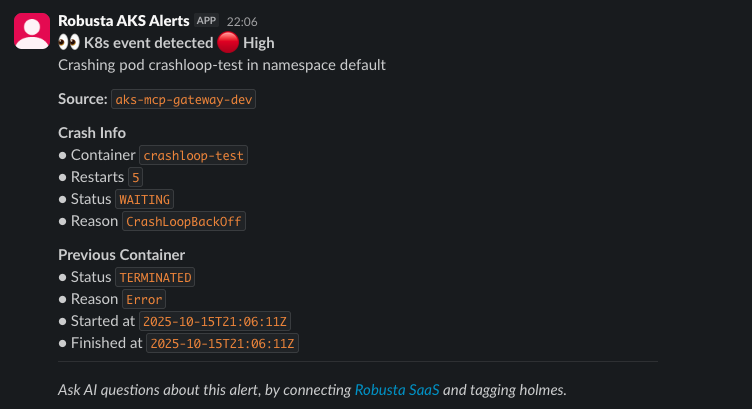Open the Robusta SaaS link
Viewport: 752px width, 409px height.
tap(397, 389)
